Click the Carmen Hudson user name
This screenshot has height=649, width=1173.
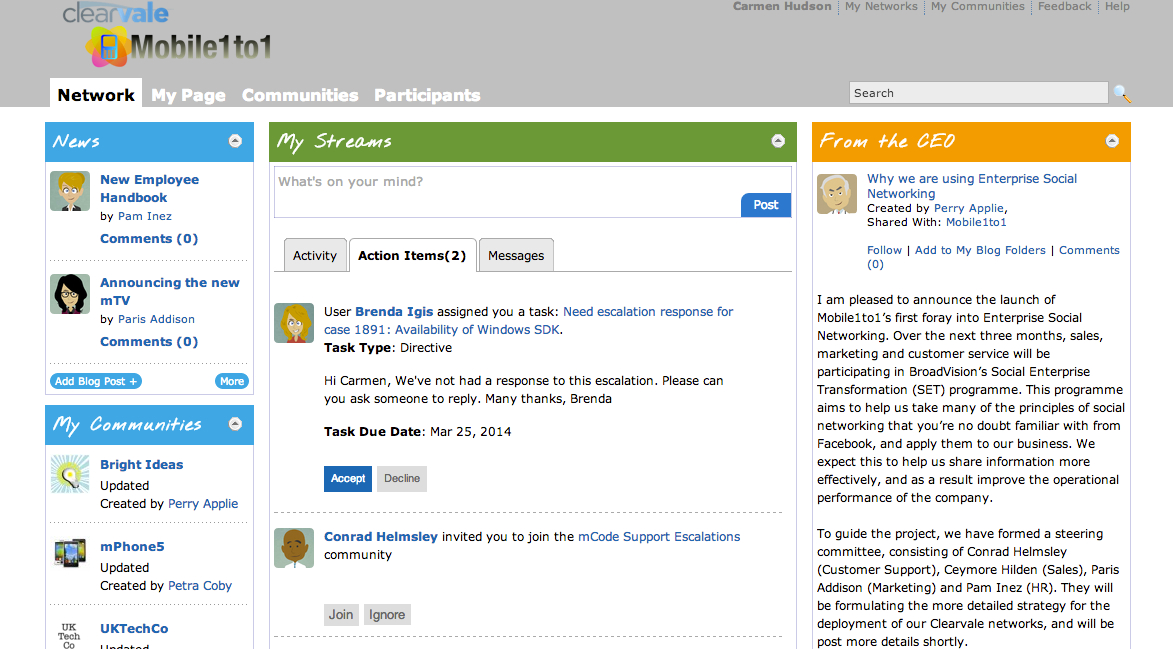click(x=782, y=6)
